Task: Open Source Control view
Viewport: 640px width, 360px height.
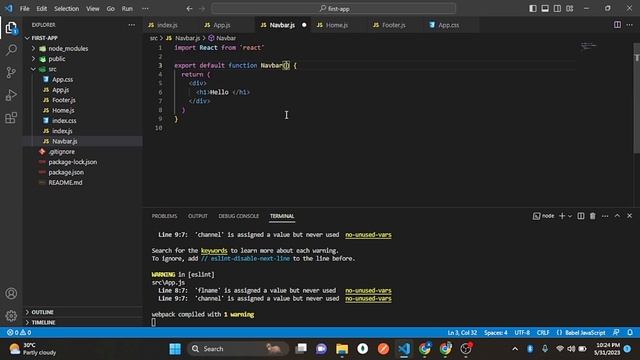Action: click(x=11, y=73)
